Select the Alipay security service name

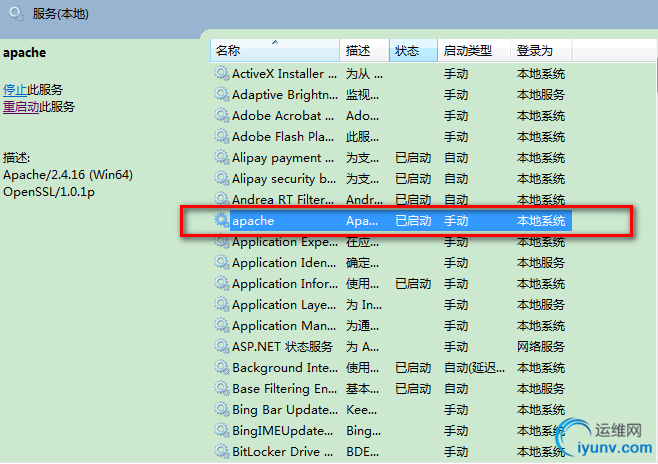coord(284,179)
